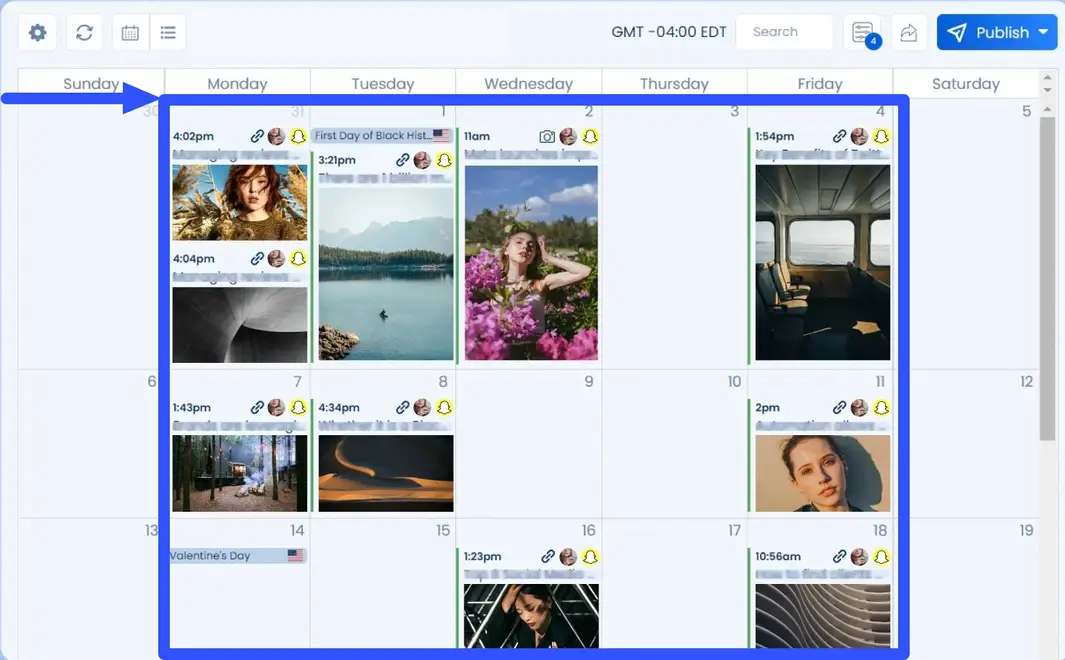Click camera icon on Wednesday 11am post
Viewport: 1065px width, 660px height.
[547, 136]
